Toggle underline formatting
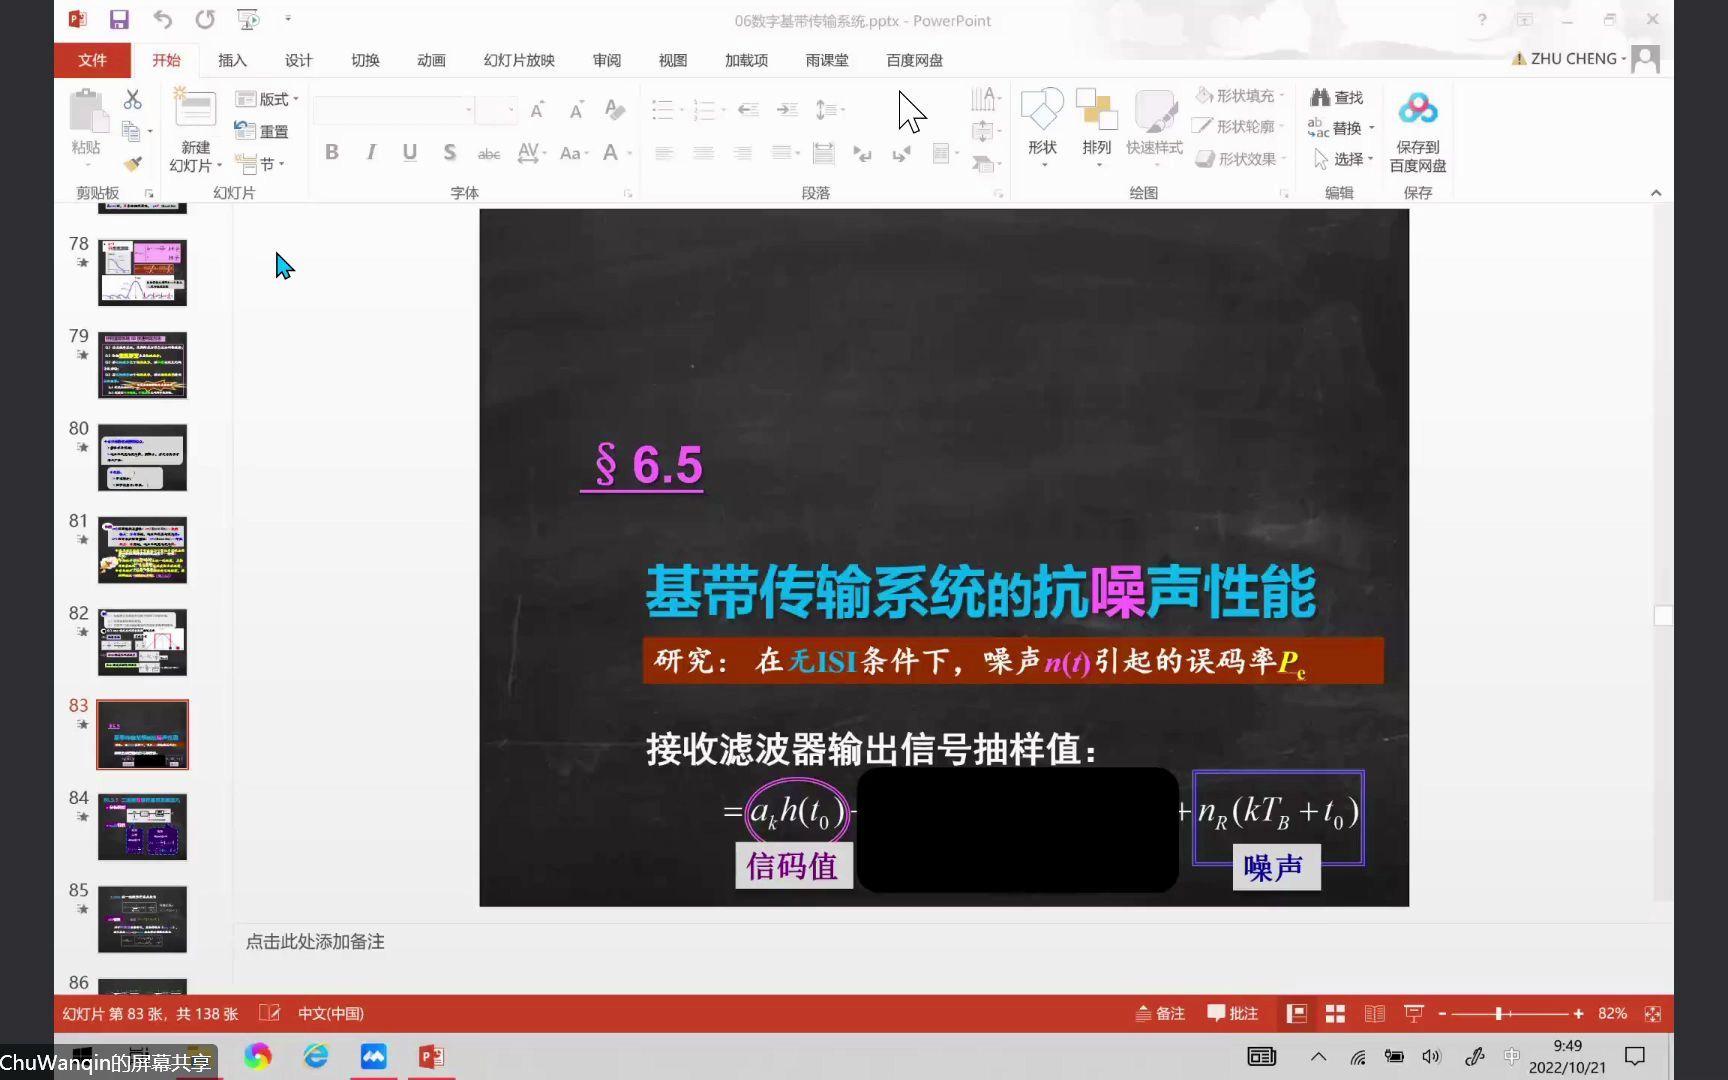Image resolution: width=1728 pixels, height=1080 pixels. pyautogui.click(x=409, y=151)
